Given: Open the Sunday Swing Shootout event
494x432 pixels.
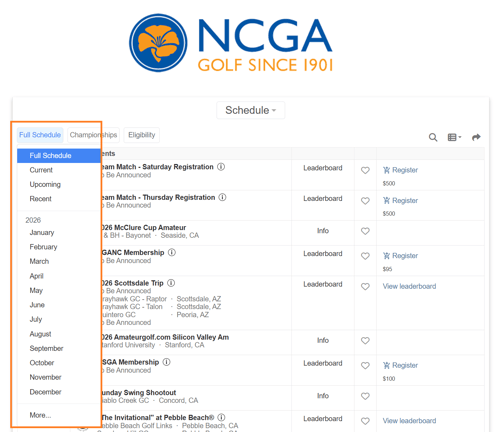Looking at the screenshot, I should pyautogui.click(x=139, y=393).
